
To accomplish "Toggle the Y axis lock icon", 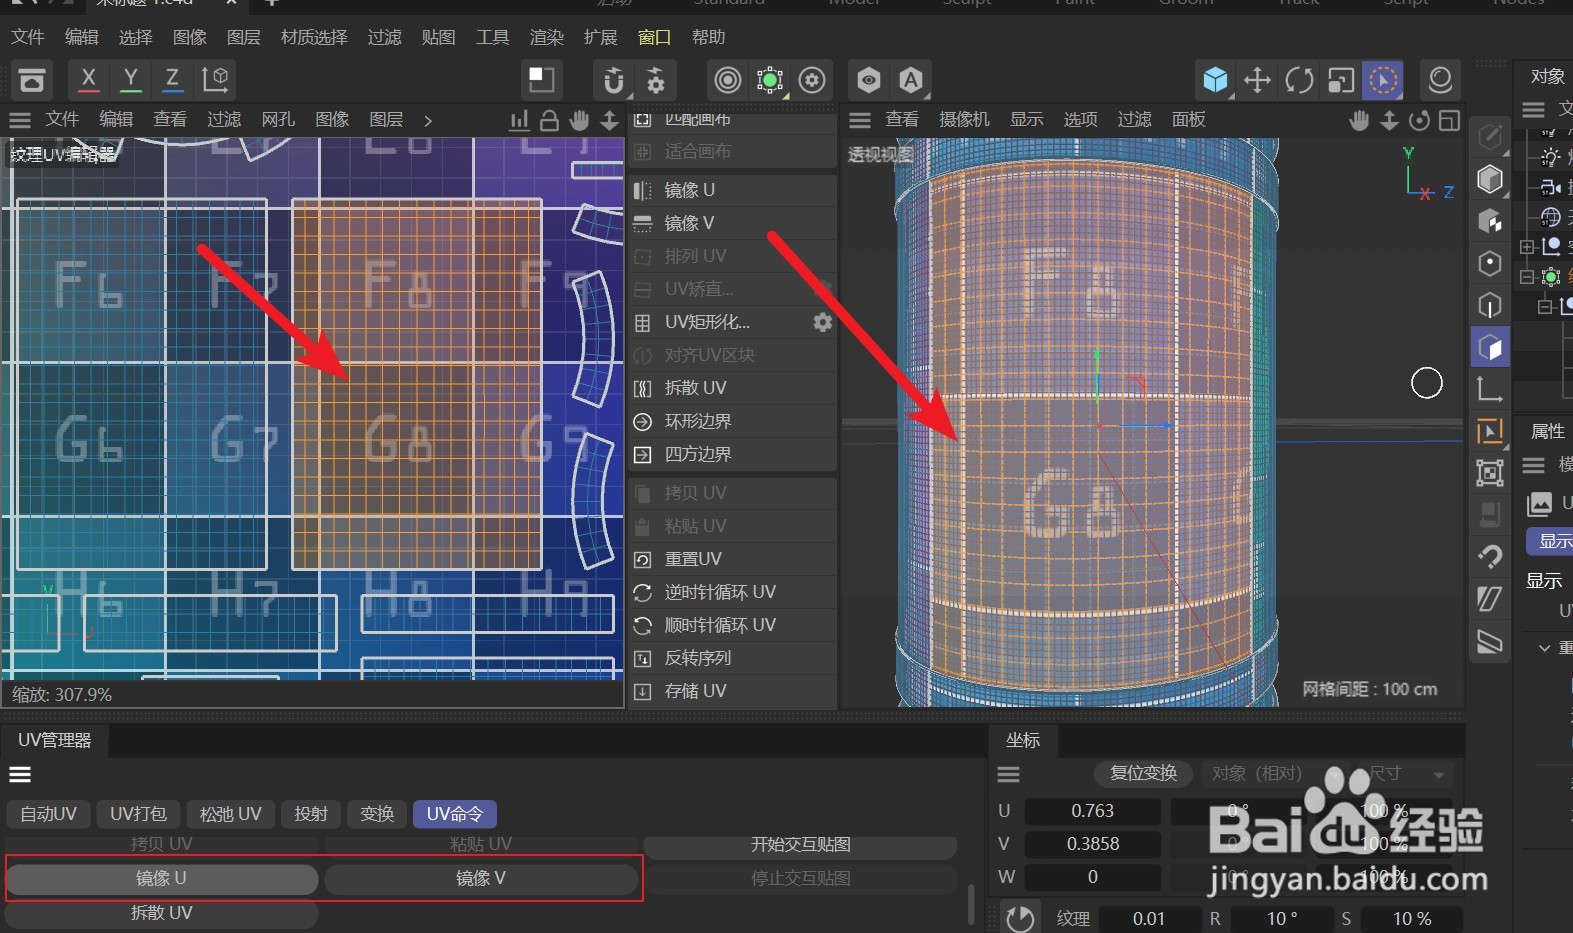I will click(x=130, y=79).
